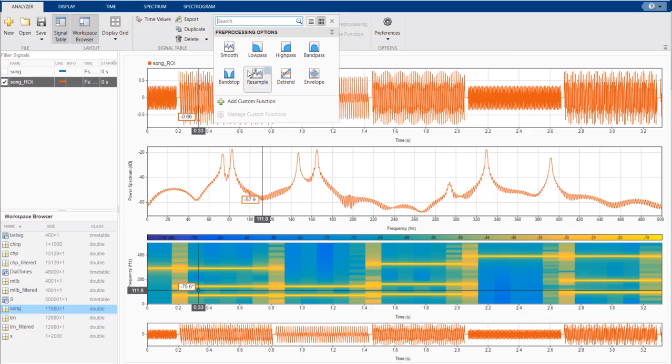Expand the Delete dropdown arrow

pos(207,39)
